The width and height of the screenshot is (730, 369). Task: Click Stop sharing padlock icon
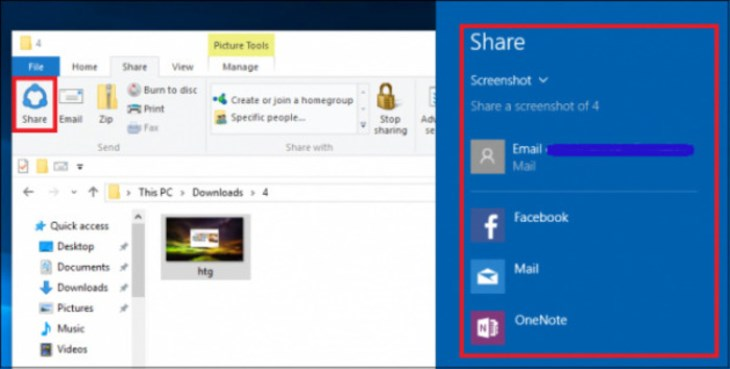[386, 96]
